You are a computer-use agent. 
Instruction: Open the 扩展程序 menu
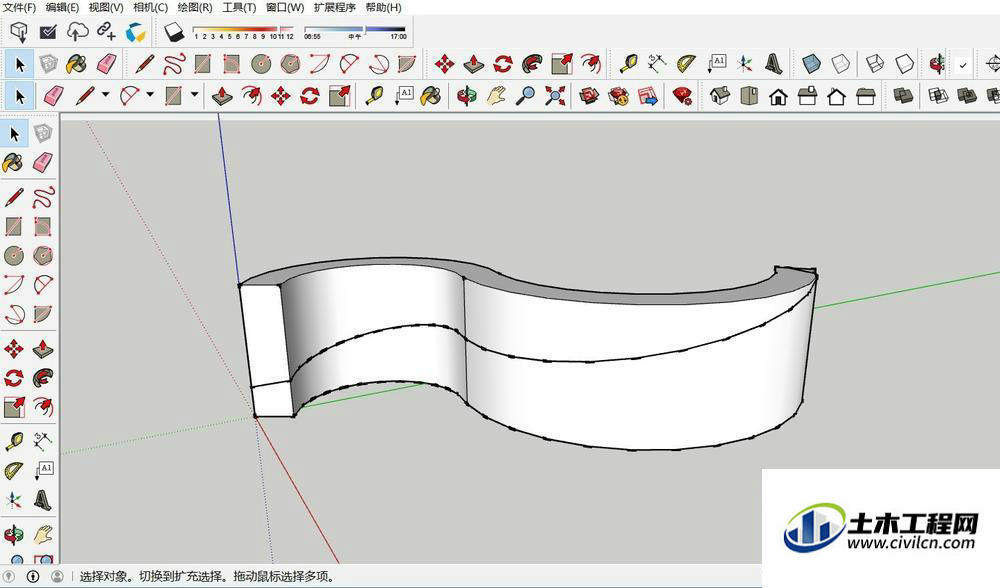[335, 7]
